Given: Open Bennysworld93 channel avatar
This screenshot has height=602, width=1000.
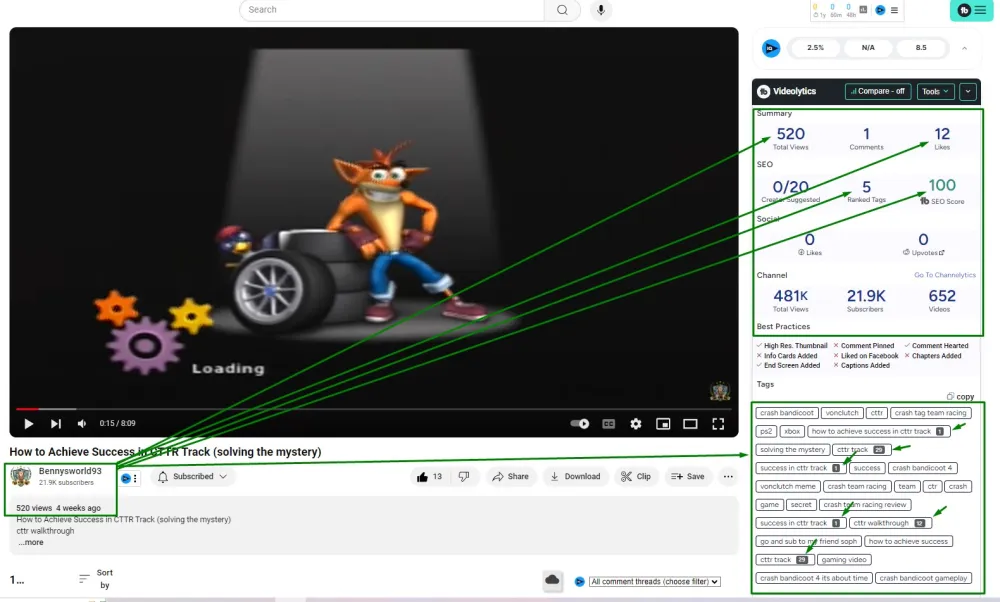Looking at the screenshot, I should [21, 476].
